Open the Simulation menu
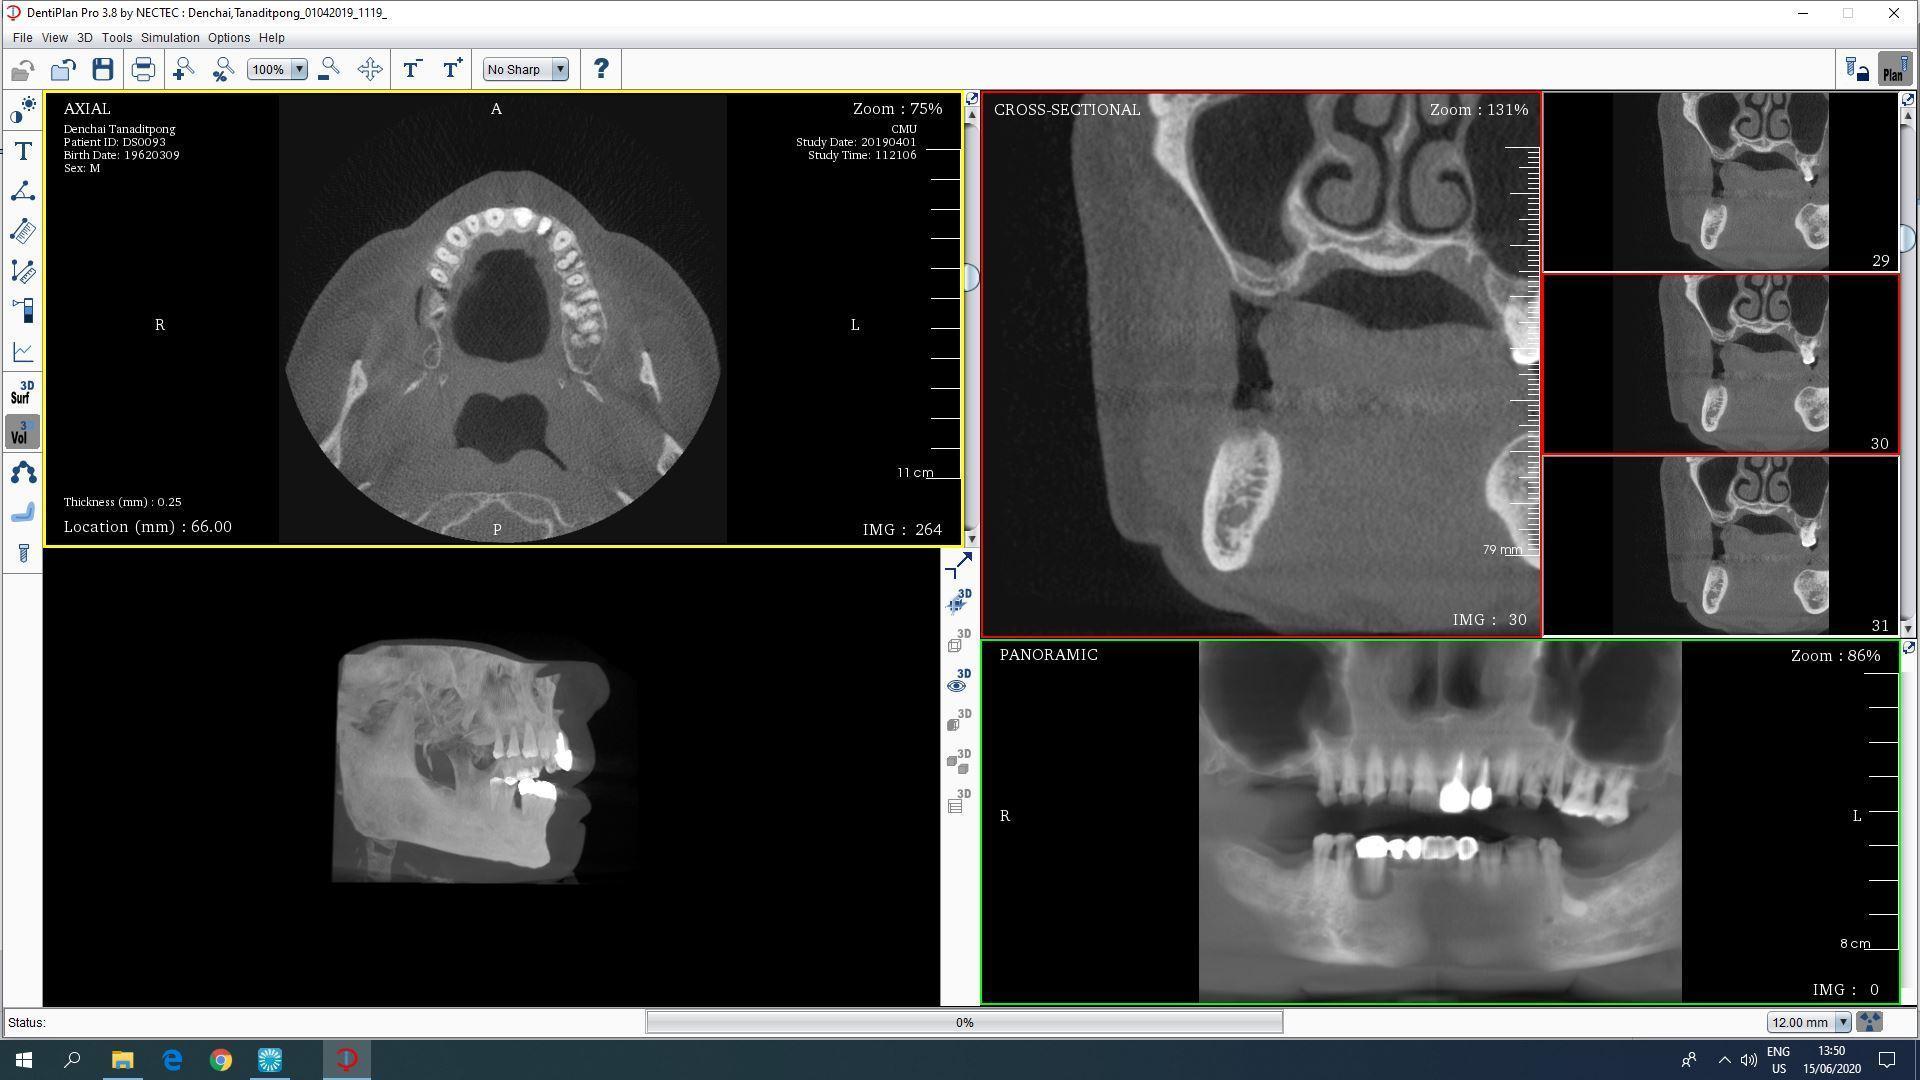The height and width of the screenshot is (1080, 1920). tap(170, 37)
